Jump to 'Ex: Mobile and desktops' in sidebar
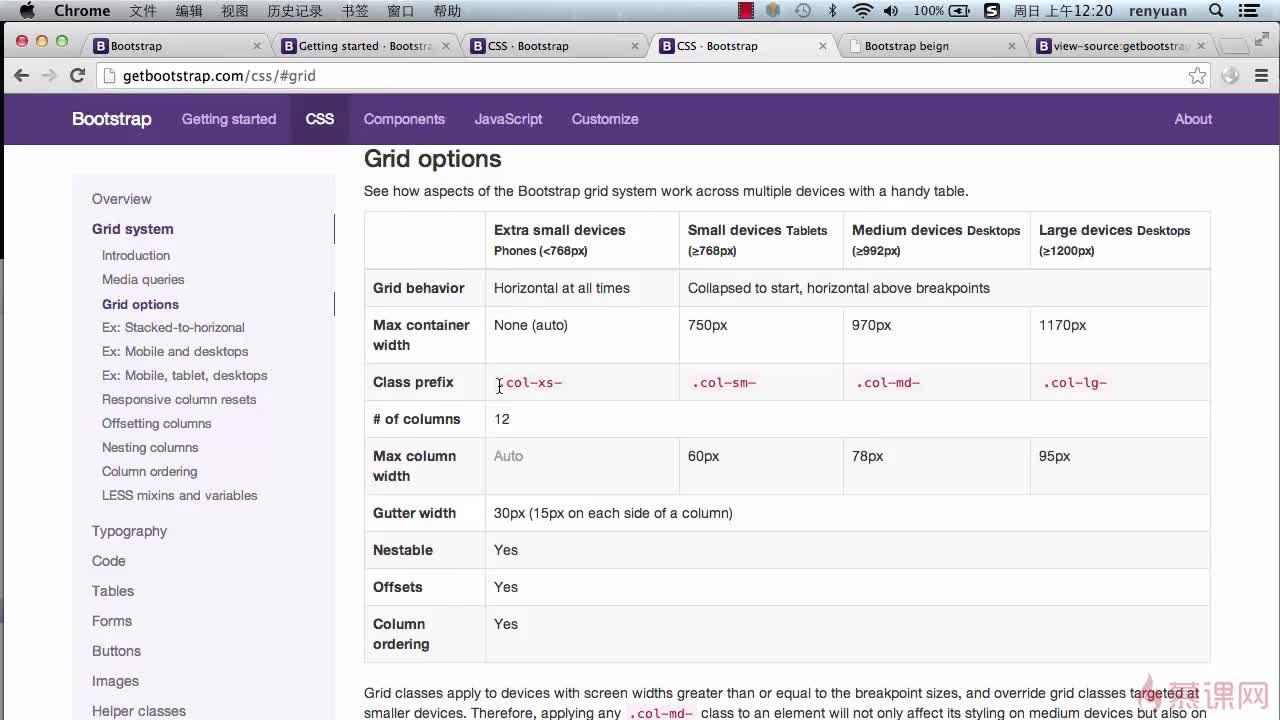This screenshot has width=1280, height=720. click(175, 351)
